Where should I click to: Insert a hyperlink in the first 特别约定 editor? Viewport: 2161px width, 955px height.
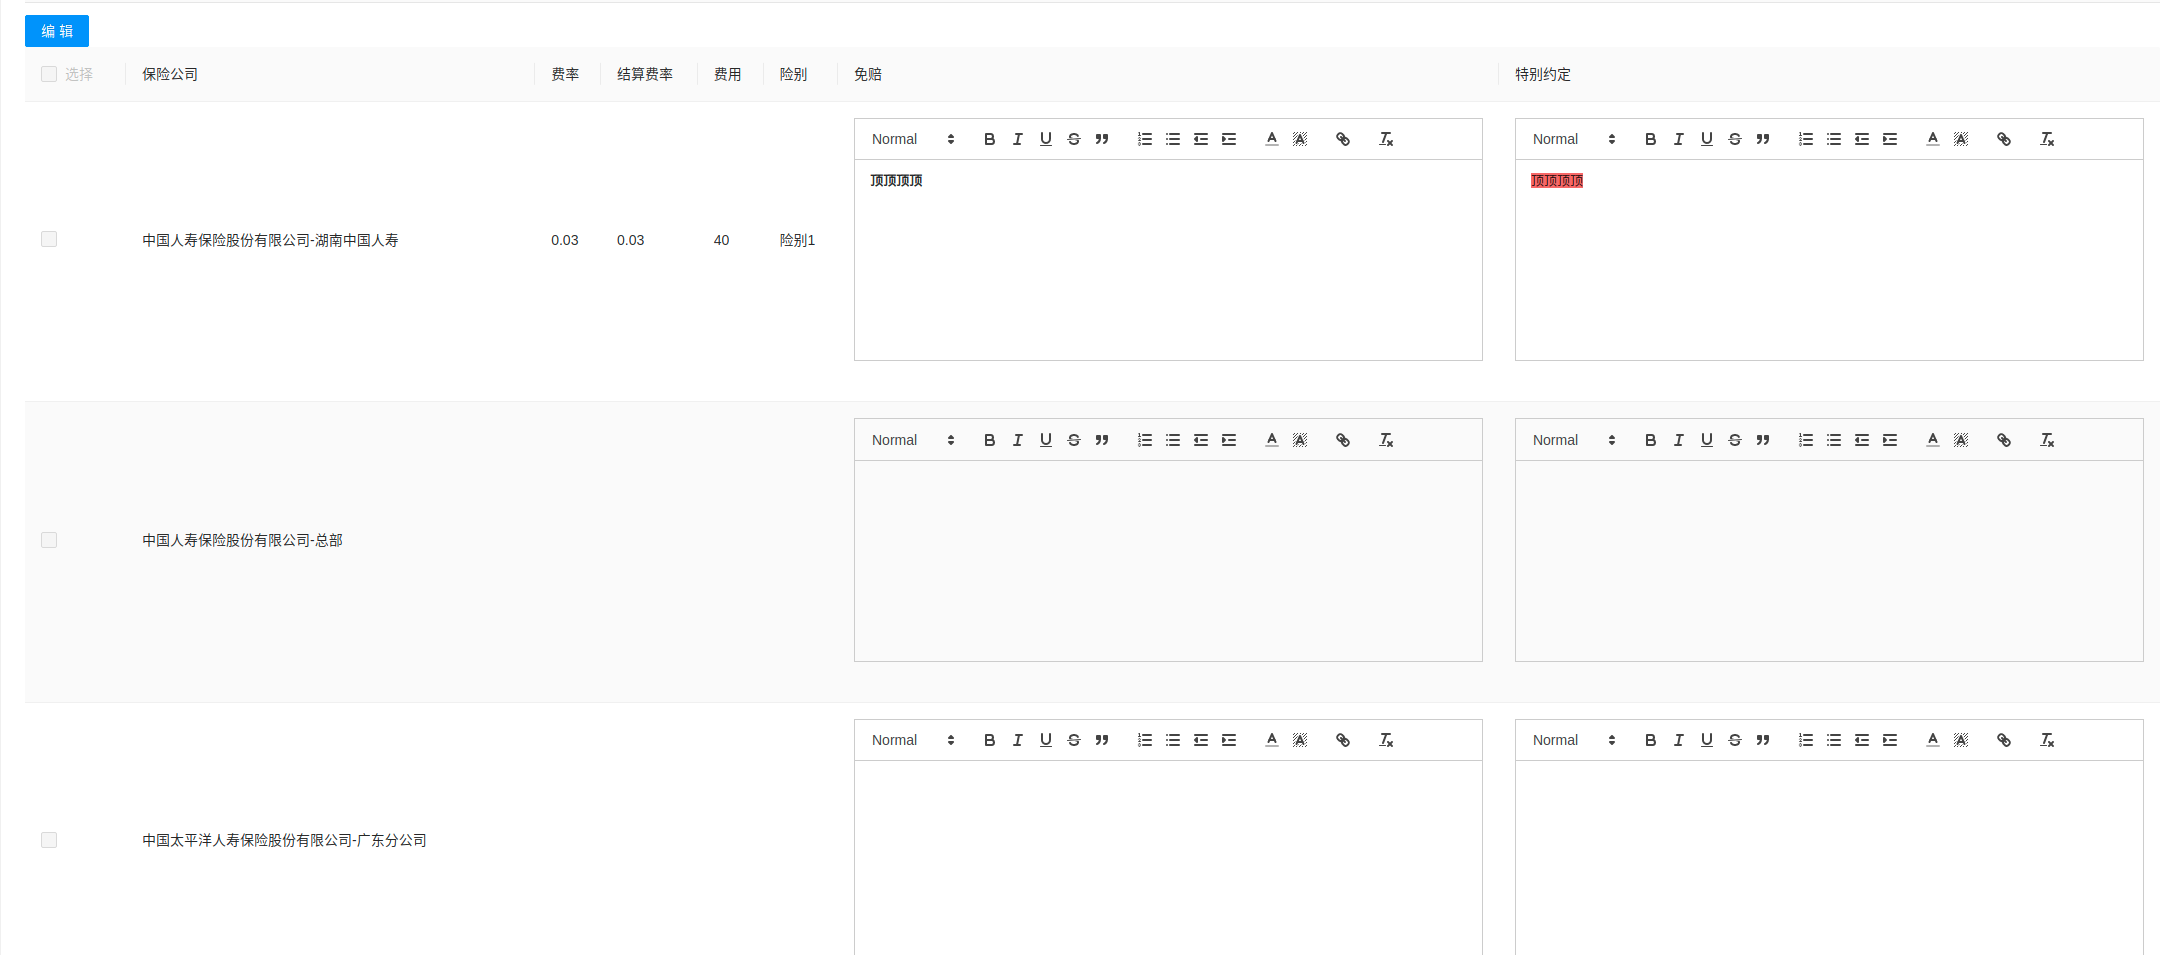point(2004,139)
